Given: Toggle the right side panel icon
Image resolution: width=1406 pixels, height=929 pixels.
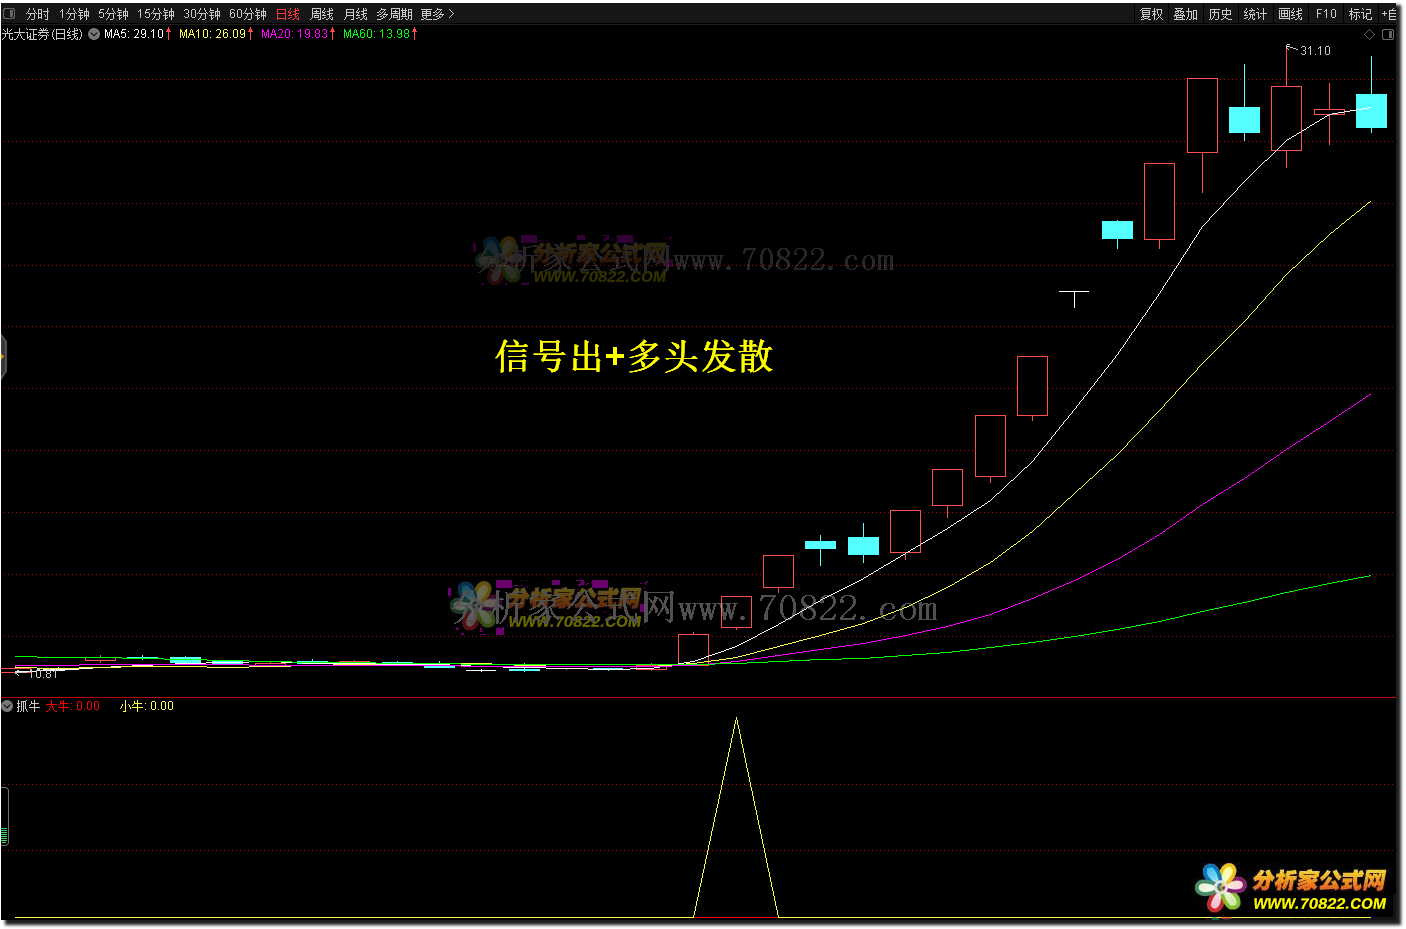Looking at the screenshot, I should pyautogui.click(x=1388, y=34).
